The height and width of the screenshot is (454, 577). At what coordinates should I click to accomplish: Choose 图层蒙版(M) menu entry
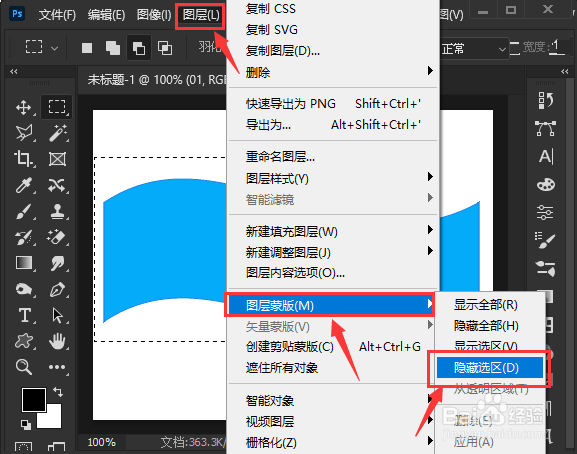[330, 305]
